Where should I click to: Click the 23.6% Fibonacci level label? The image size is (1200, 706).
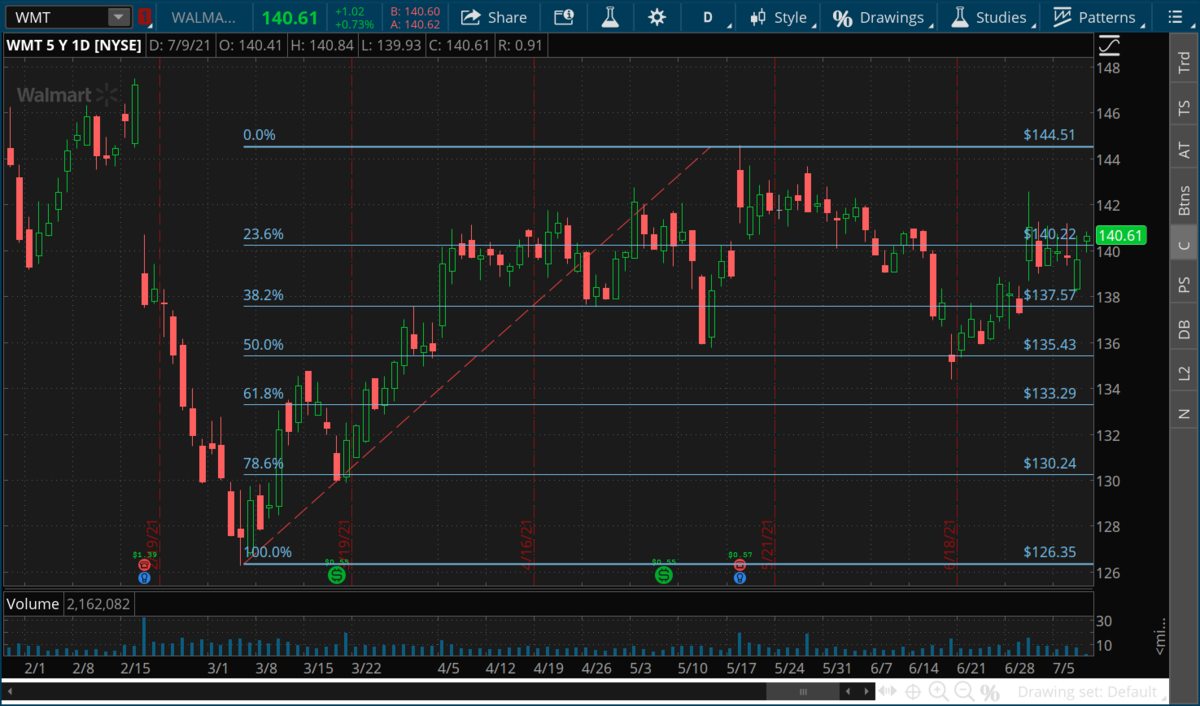click(x=264, y=235)
